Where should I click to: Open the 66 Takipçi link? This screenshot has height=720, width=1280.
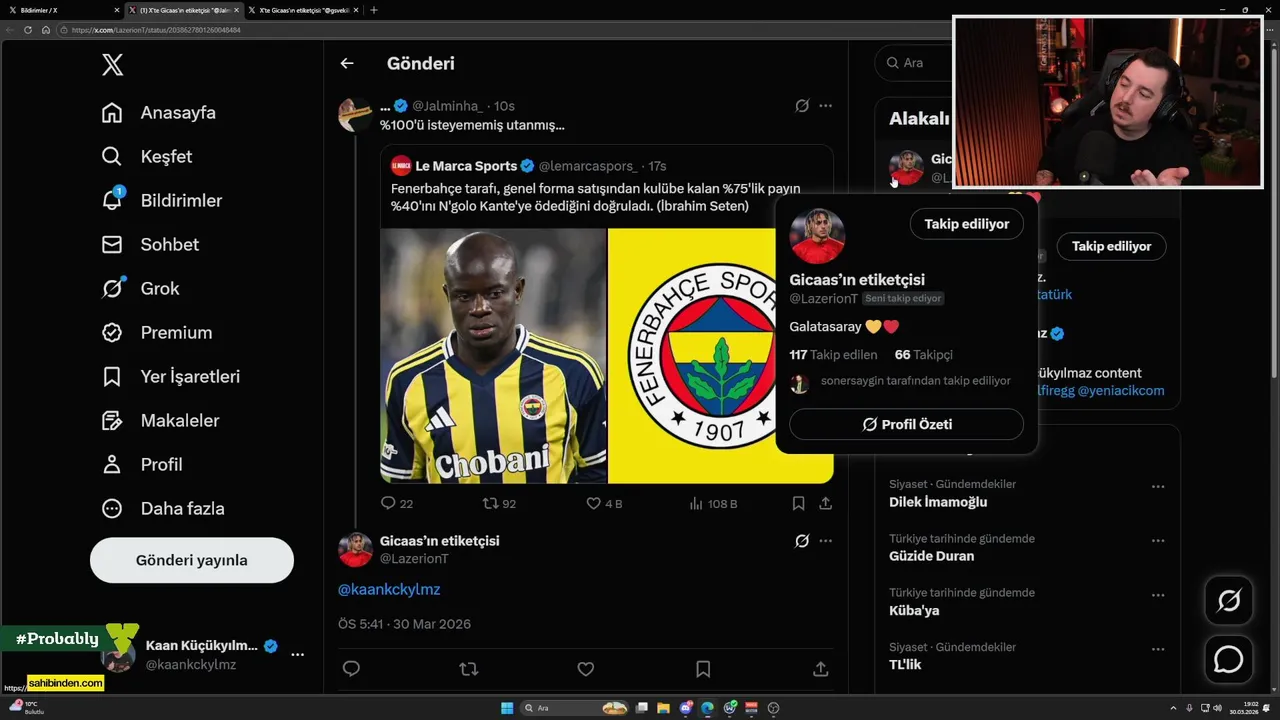click(924, 355)
